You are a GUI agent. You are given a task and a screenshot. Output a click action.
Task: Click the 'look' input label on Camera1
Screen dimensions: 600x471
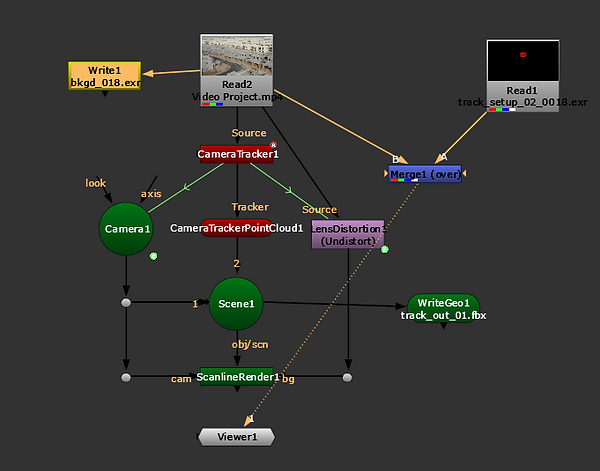point(95,183)
